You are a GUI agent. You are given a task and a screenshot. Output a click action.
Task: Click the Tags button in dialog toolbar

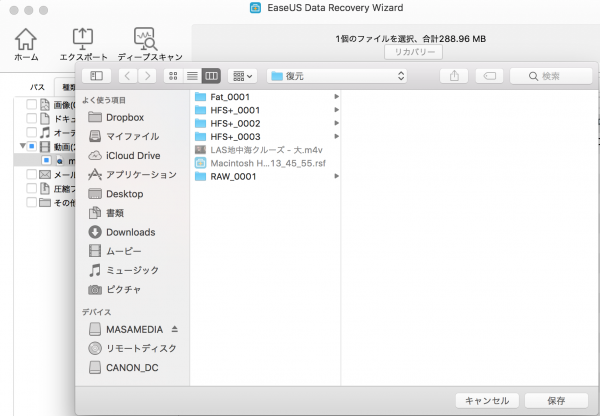coord(489,76)
